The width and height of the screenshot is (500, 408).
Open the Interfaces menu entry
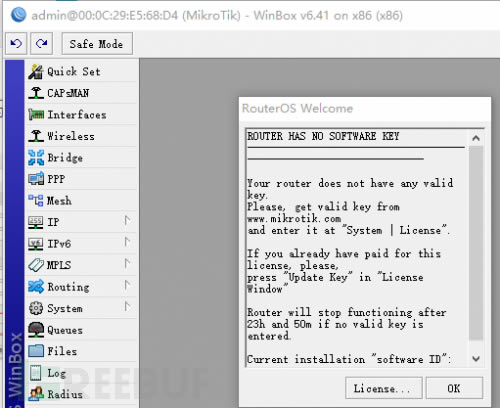[x=82, y=115]
